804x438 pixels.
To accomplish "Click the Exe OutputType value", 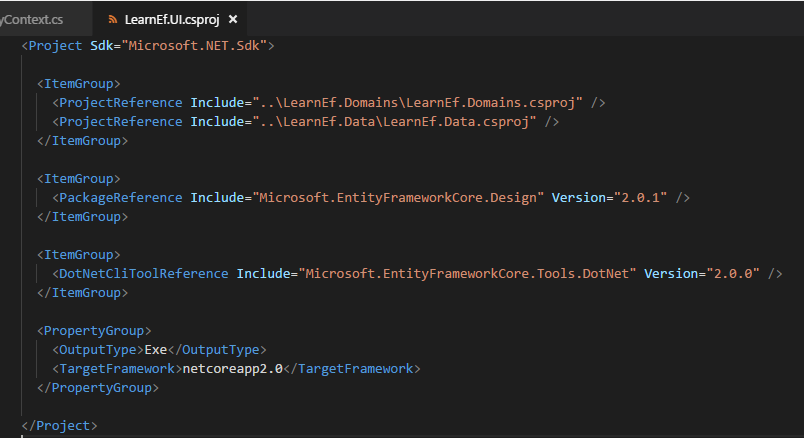I will click(x=155, y=350).
